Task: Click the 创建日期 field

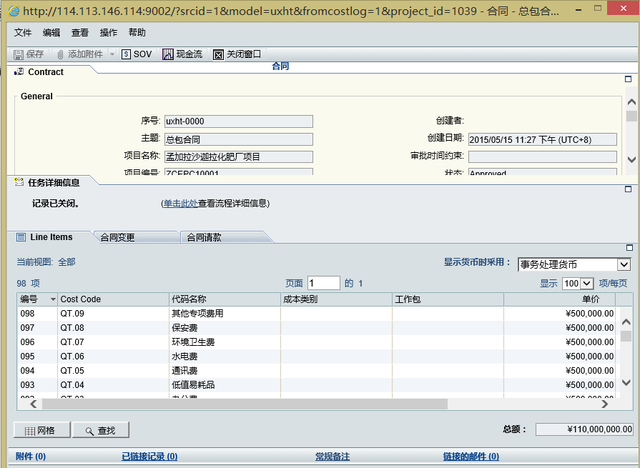Action: click(x=542, y=140)
